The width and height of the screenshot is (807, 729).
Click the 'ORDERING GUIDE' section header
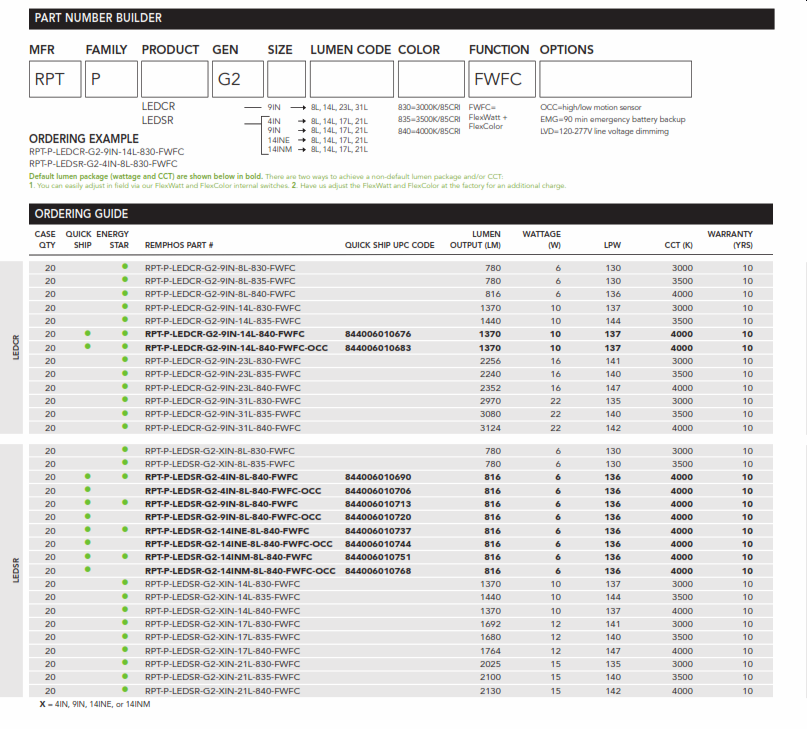pyautogui.click(x=401, y=214)
